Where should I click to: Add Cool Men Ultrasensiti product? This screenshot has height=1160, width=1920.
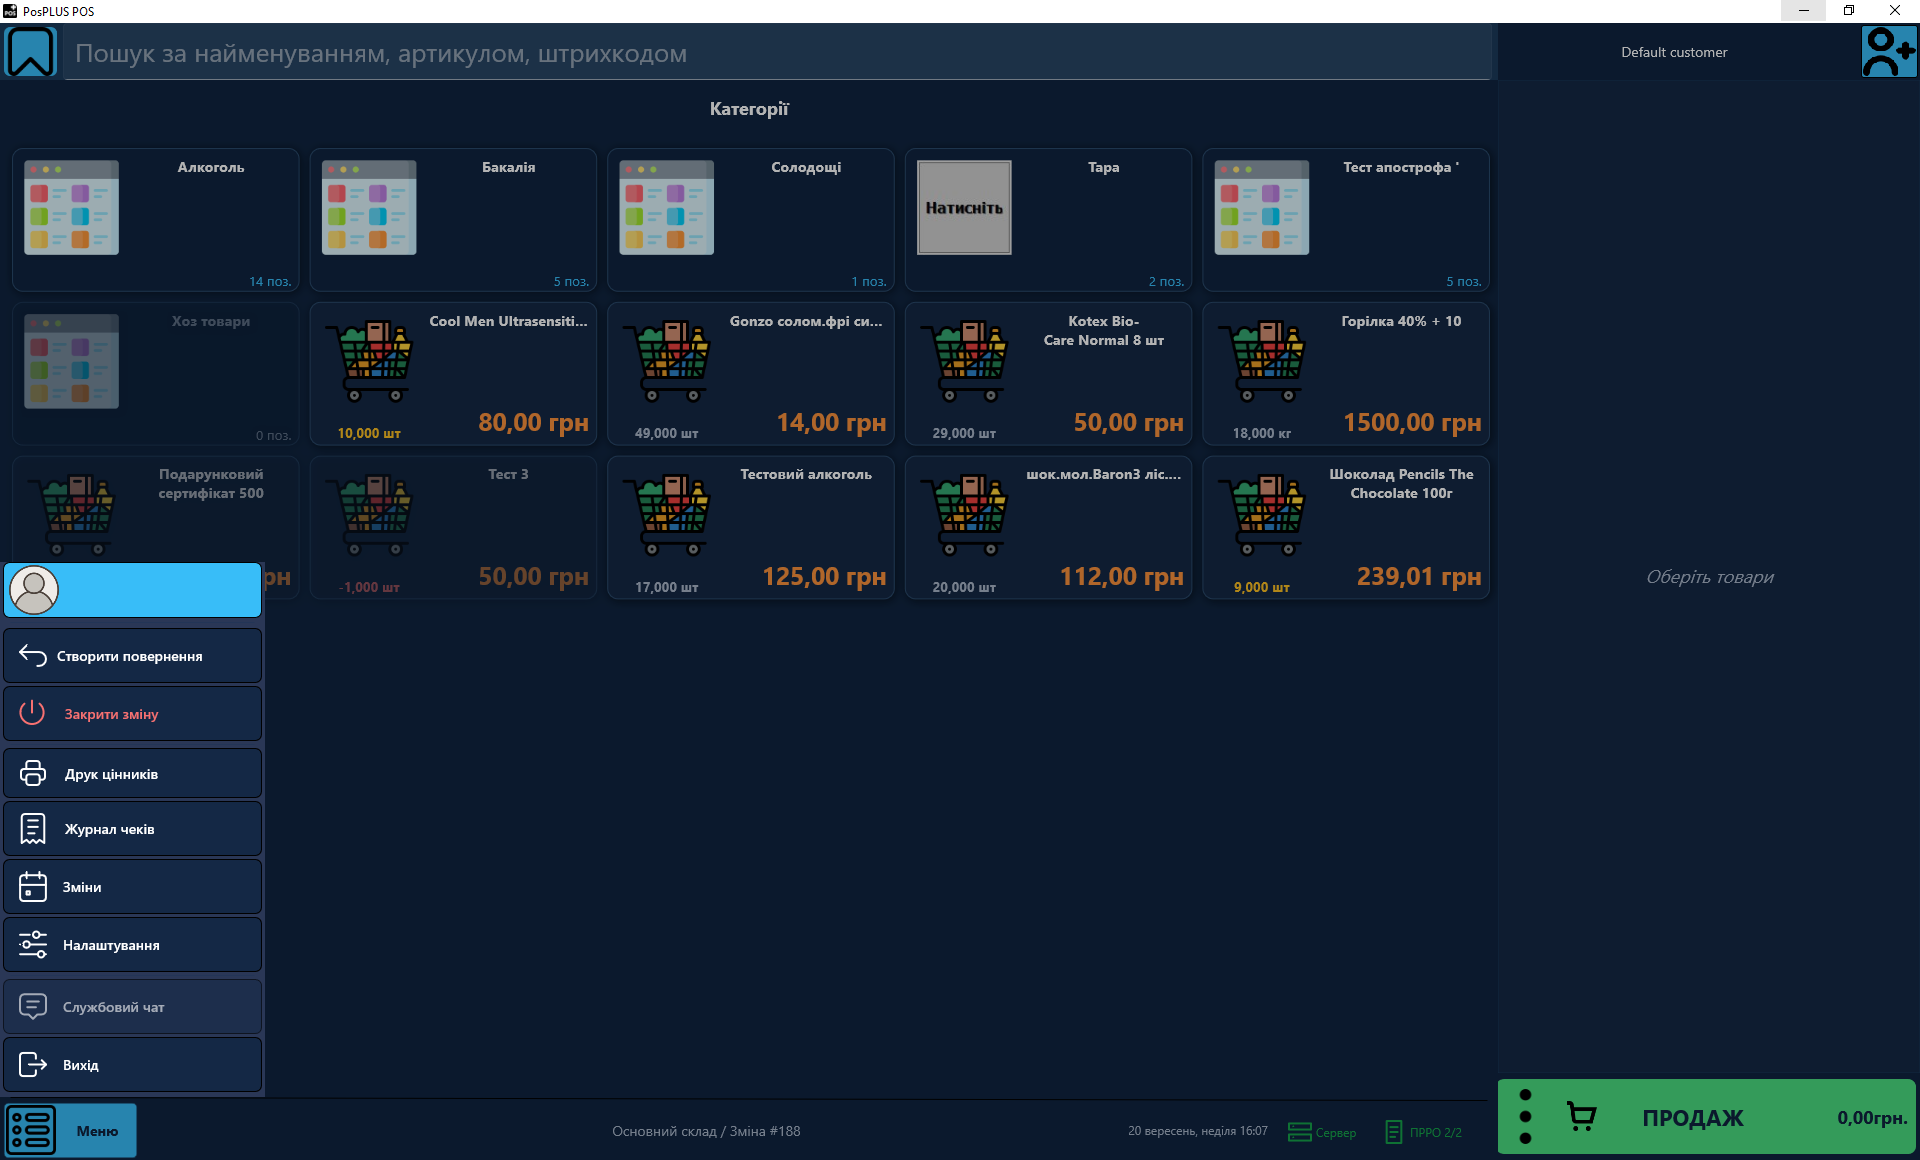coord(453,374)
